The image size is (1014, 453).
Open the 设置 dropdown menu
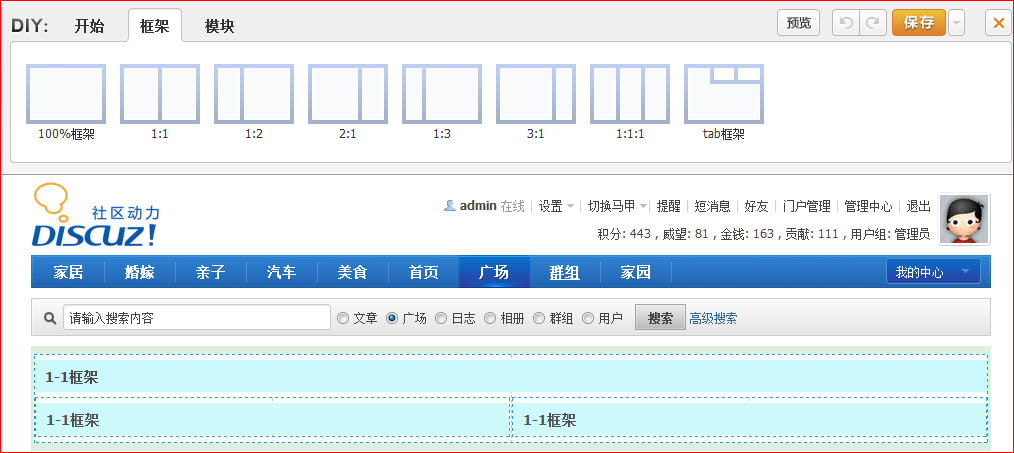point(556,206)
